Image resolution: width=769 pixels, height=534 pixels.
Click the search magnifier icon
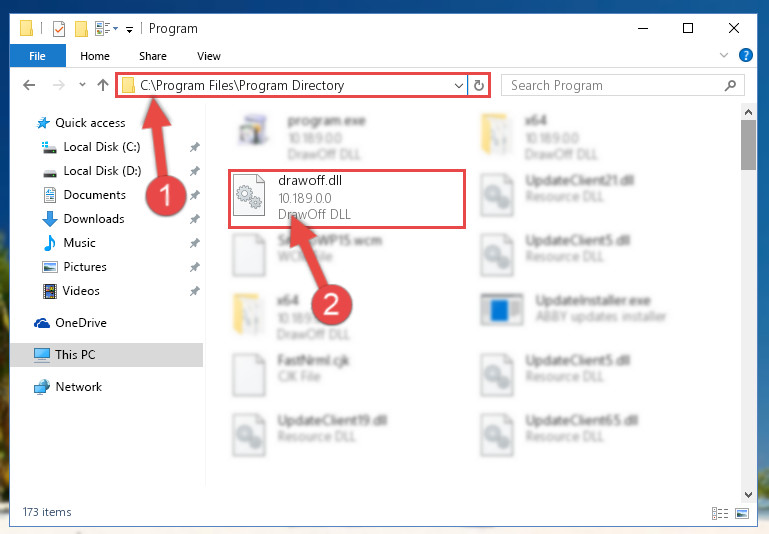tap(730, 85)
